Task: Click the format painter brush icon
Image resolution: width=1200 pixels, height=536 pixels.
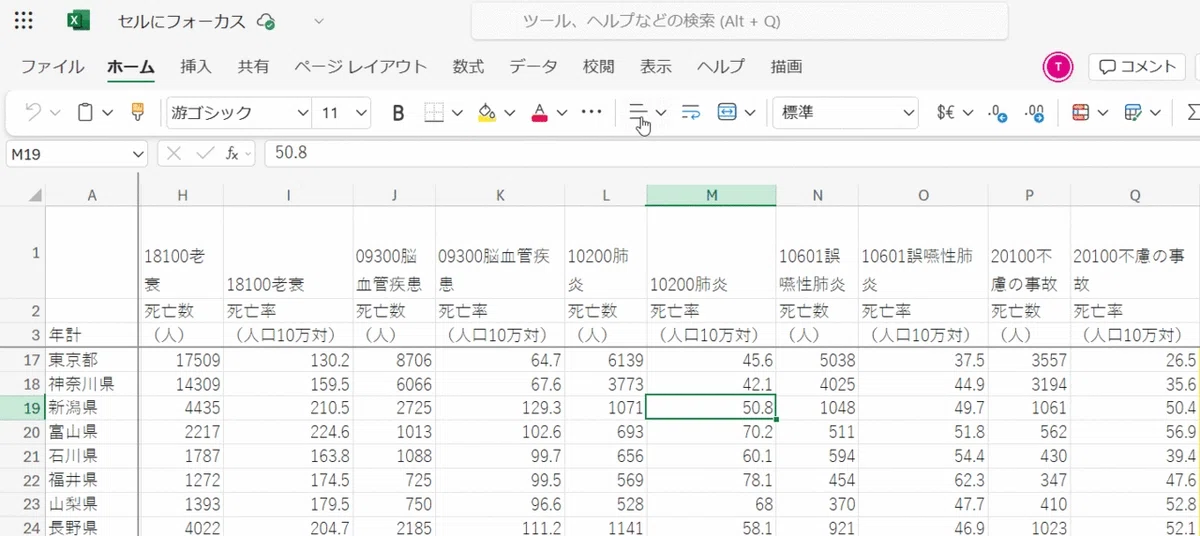Action: (x=139, y=113)
